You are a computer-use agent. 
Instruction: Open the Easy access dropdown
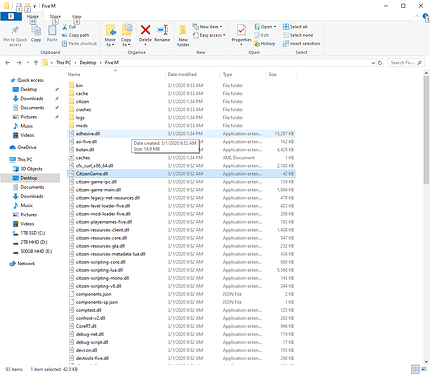[209, 35]
